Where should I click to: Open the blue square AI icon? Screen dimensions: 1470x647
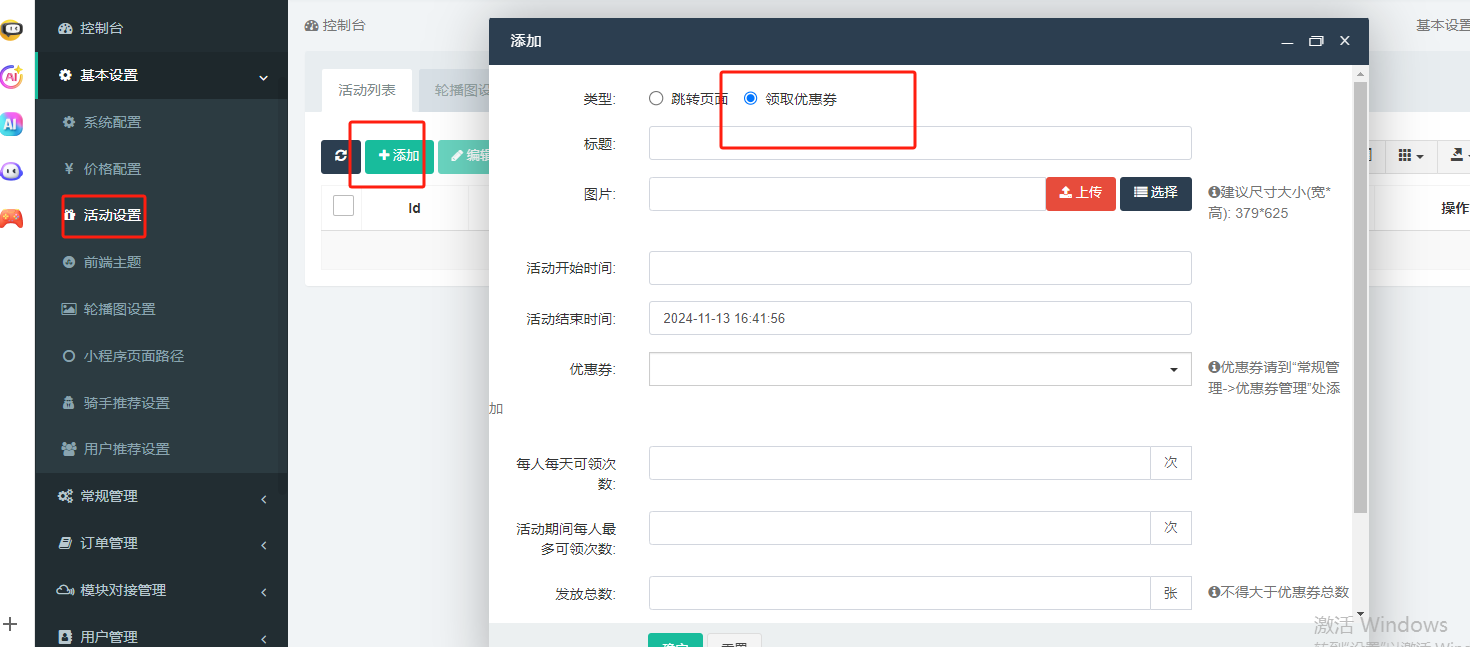point(11,124)
